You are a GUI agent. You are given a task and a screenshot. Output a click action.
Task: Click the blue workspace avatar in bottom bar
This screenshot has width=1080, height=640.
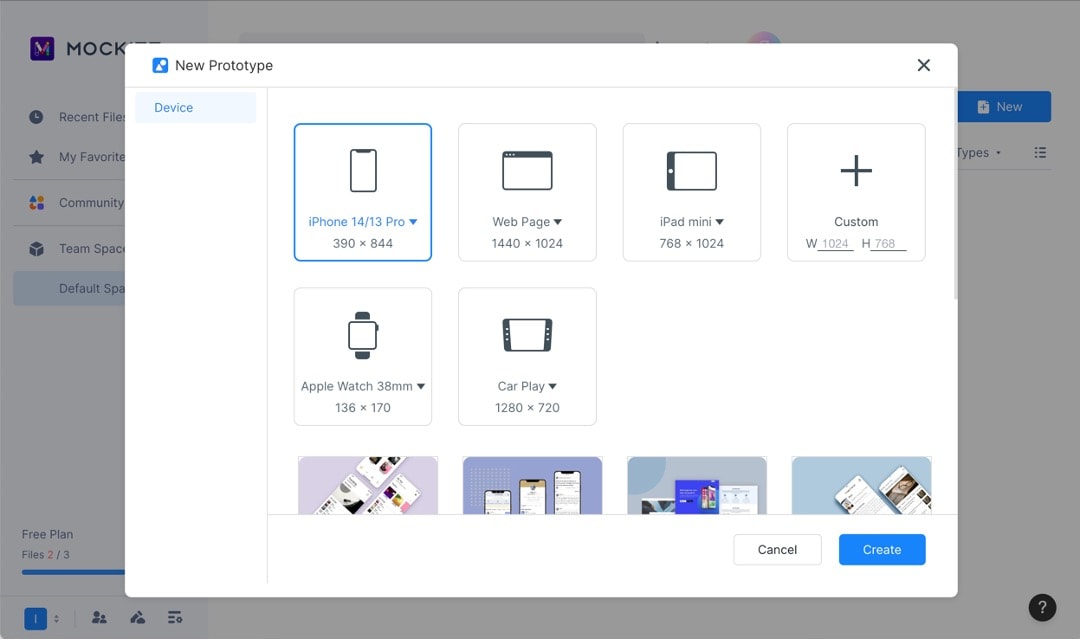(x=35, y=619)
